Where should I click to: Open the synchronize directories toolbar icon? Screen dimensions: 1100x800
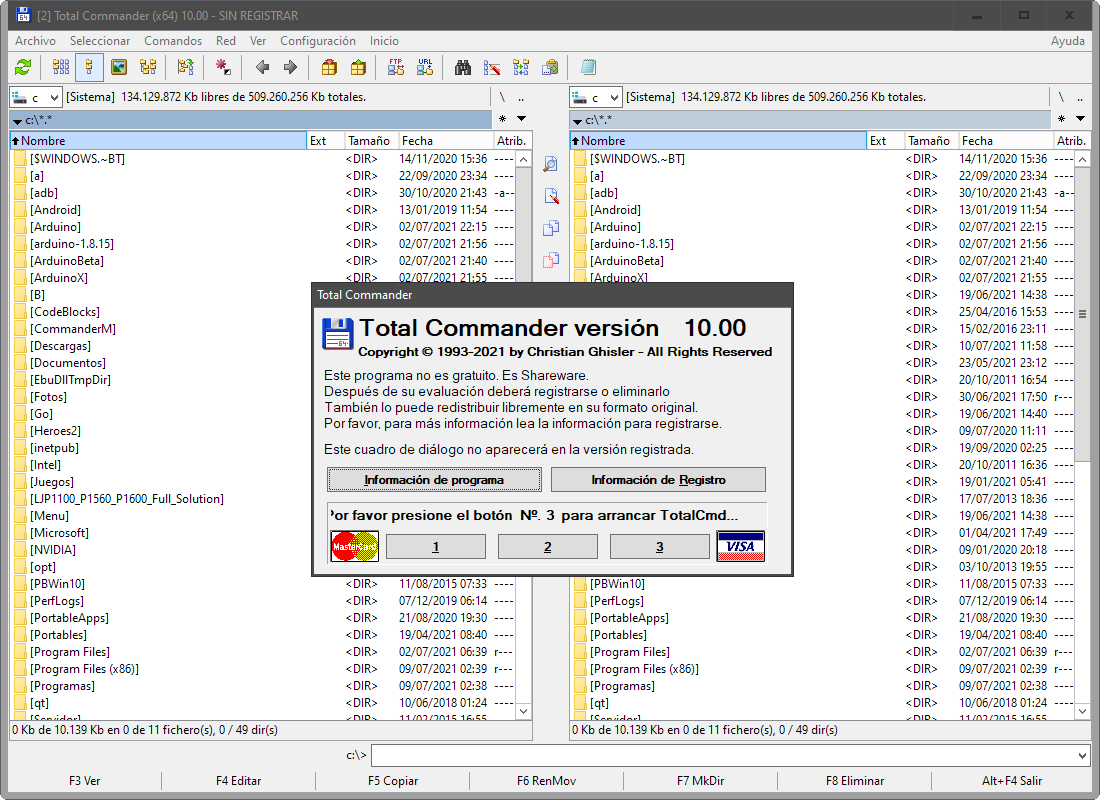pyautogui.click(x=521, y=67)
